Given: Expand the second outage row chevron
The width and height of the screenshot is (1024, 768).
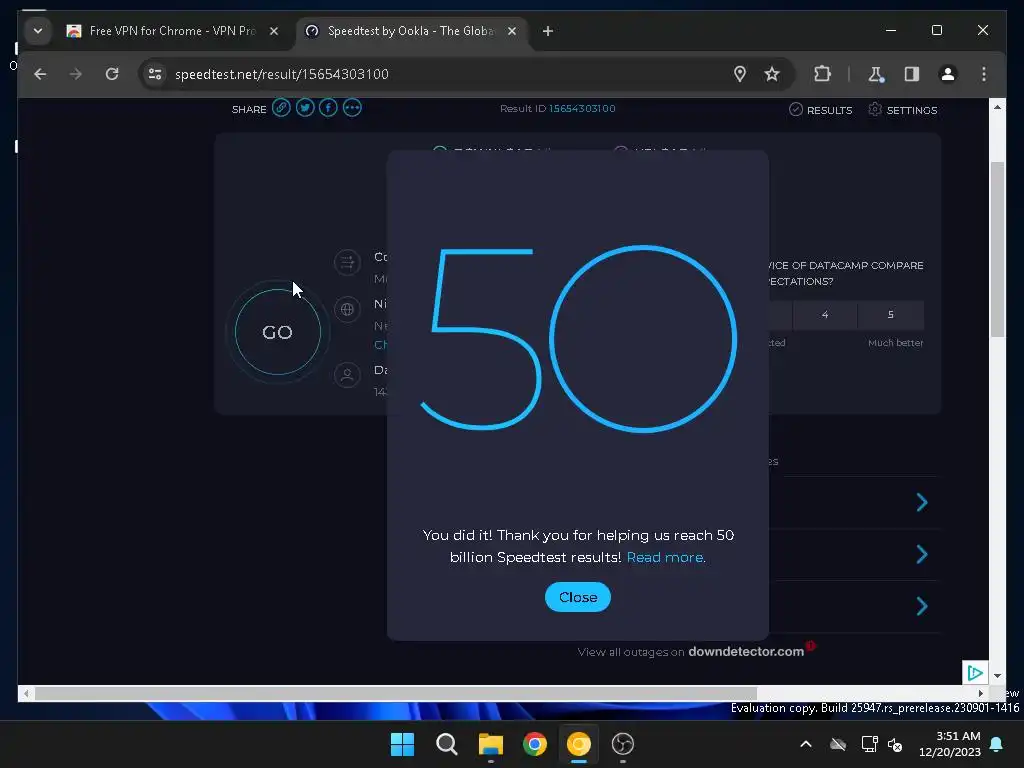Looking at the screenshot, I should pos(921,554).
